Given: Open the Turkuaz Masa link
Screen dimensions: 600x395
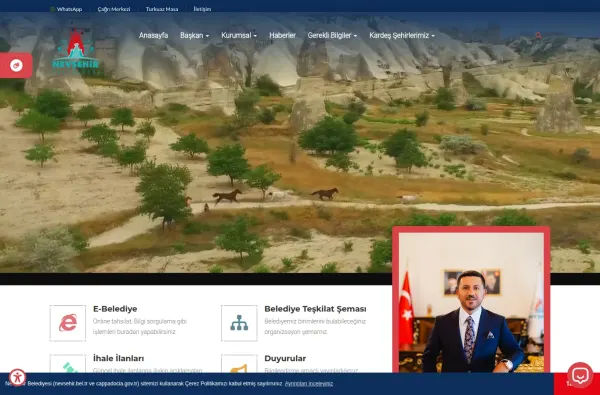Looking at the screenshot, I should [162, 9].
